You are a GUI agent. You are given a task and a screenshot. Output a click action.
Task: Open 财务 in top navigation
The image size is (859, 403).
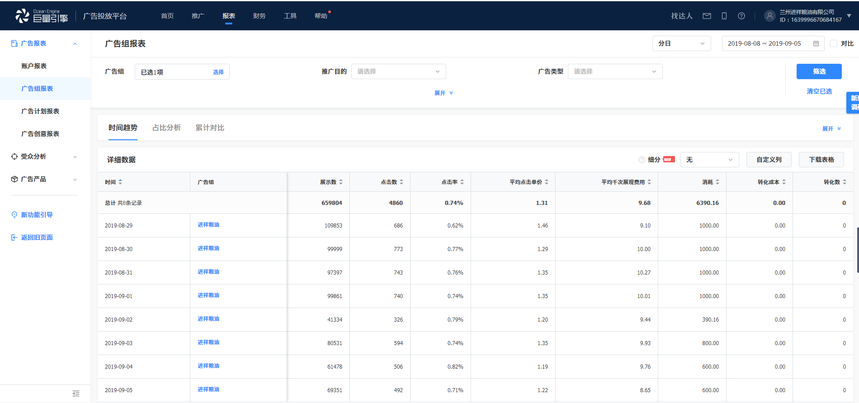point(259,16)
